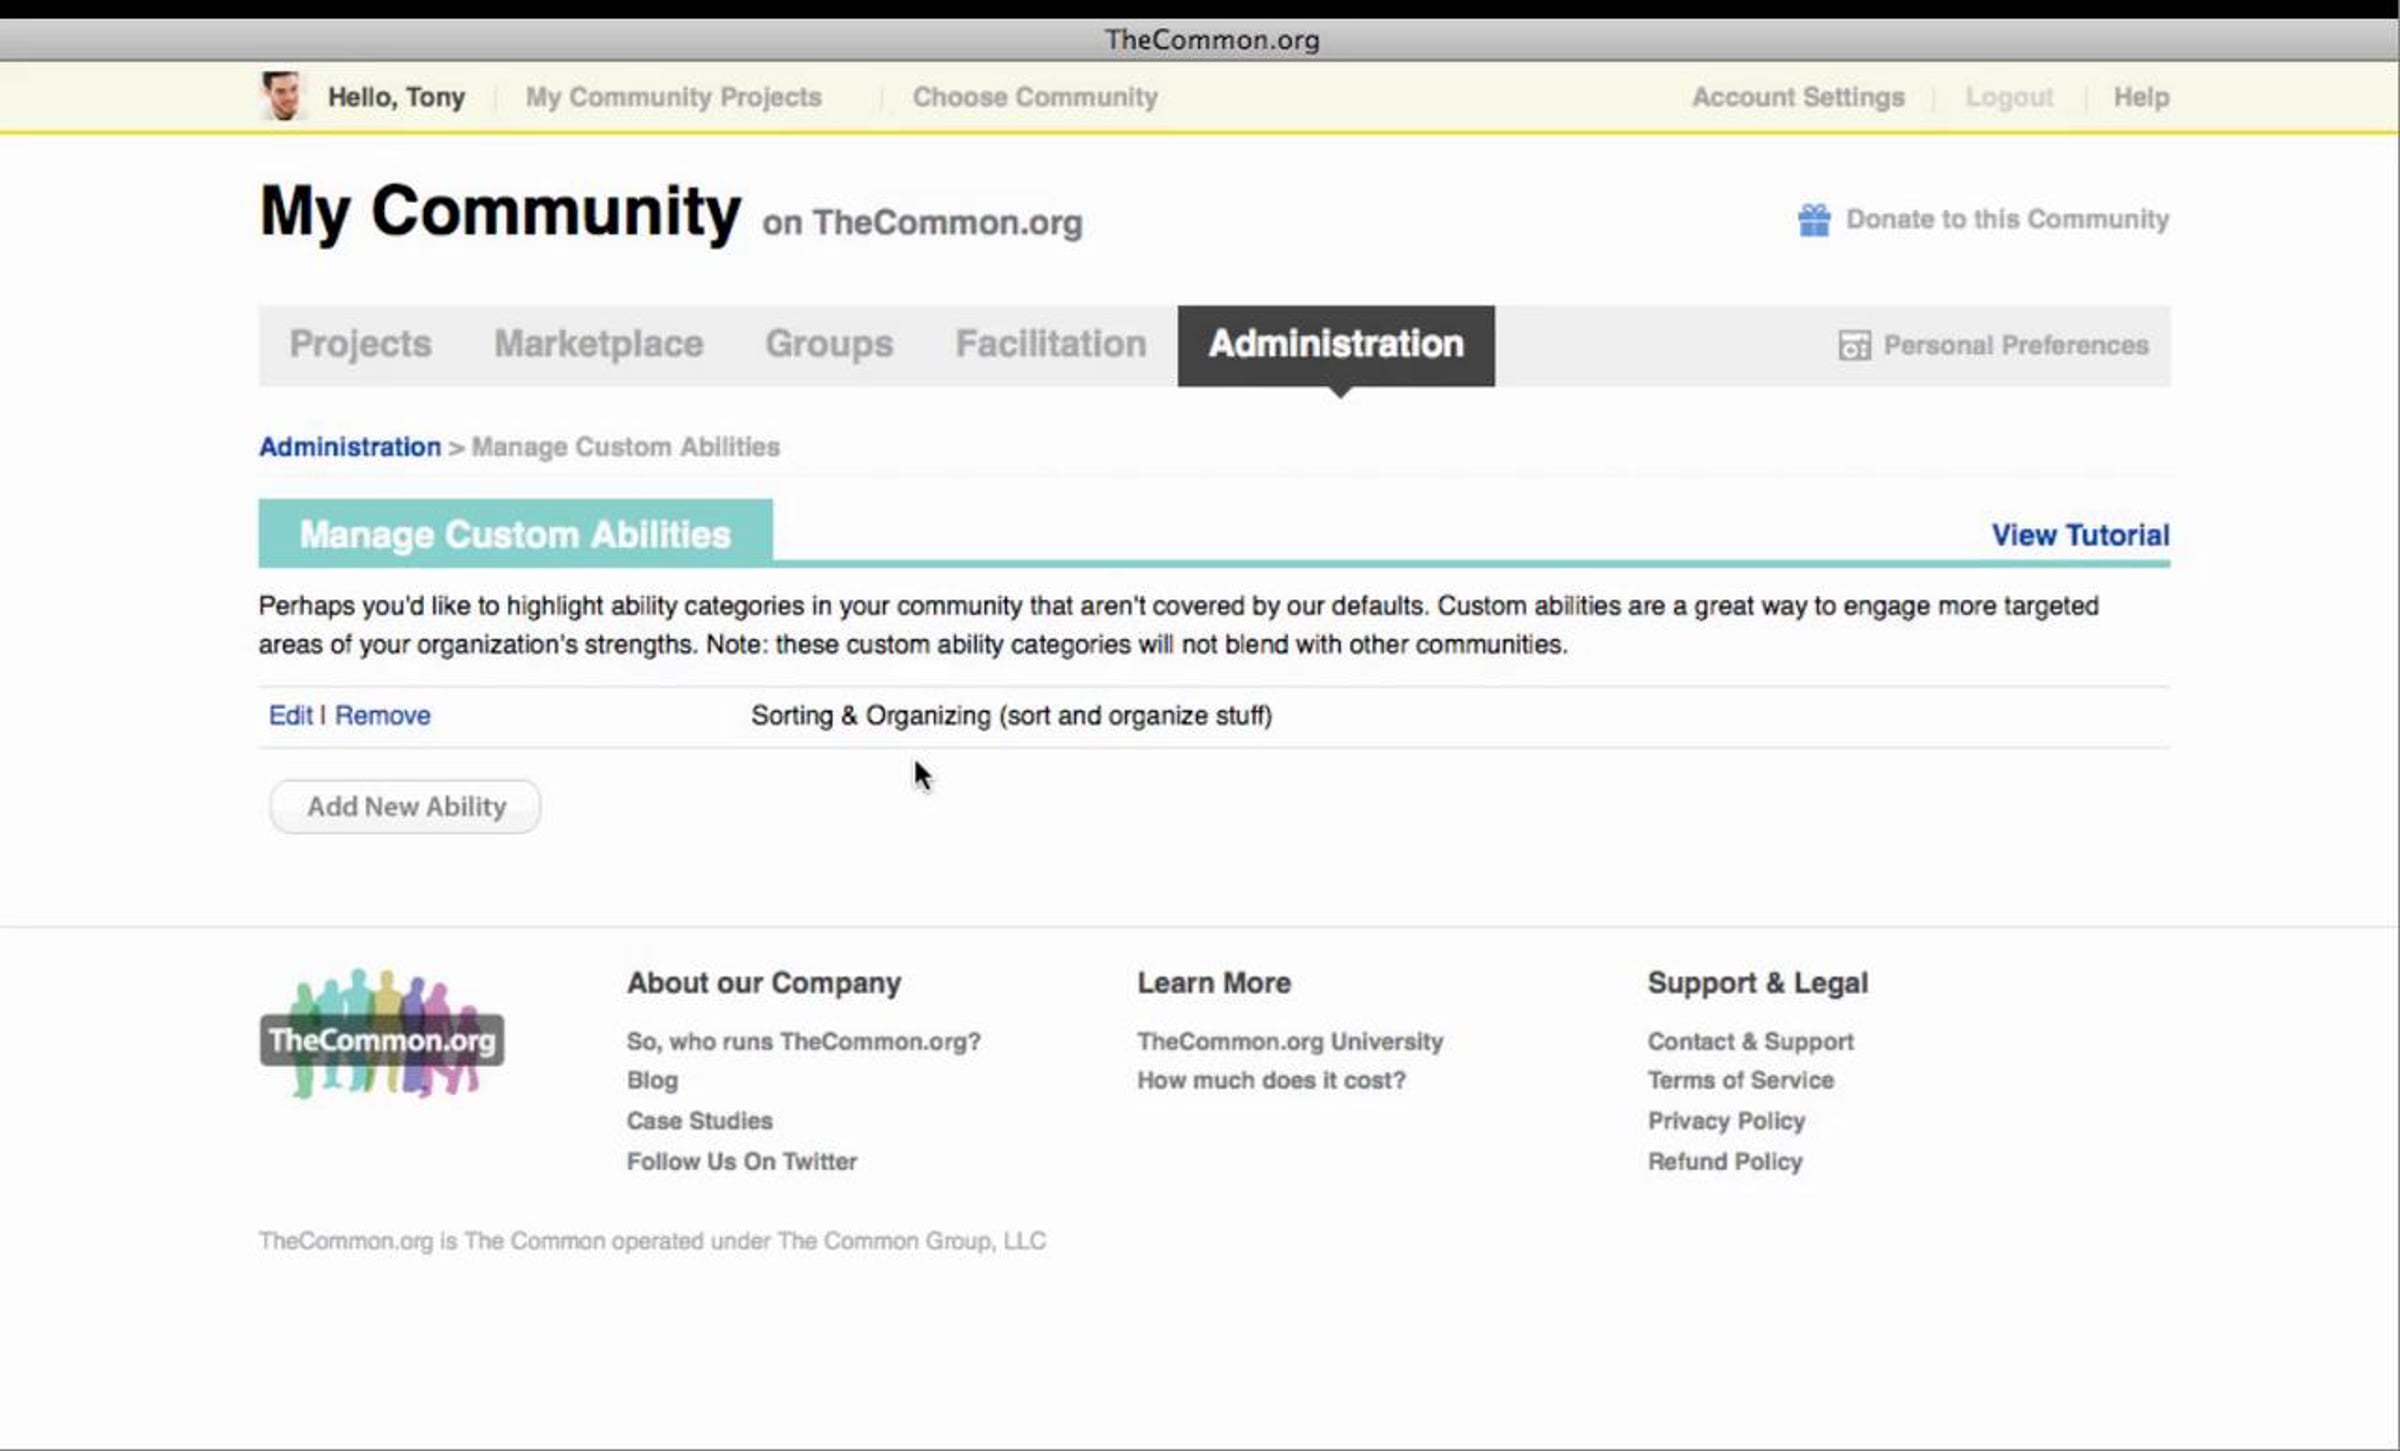
Task: Click the gift icon beside Donate
Action: click(1813, 219)
